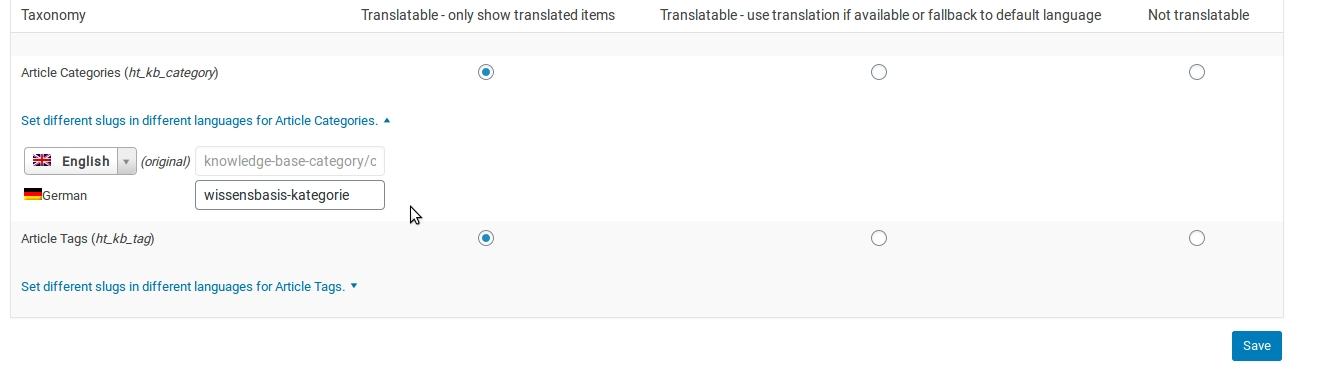Click the Article Tags (ht_kb_tag) label
Screen dimensions: 1319x377
pos(88,239)
